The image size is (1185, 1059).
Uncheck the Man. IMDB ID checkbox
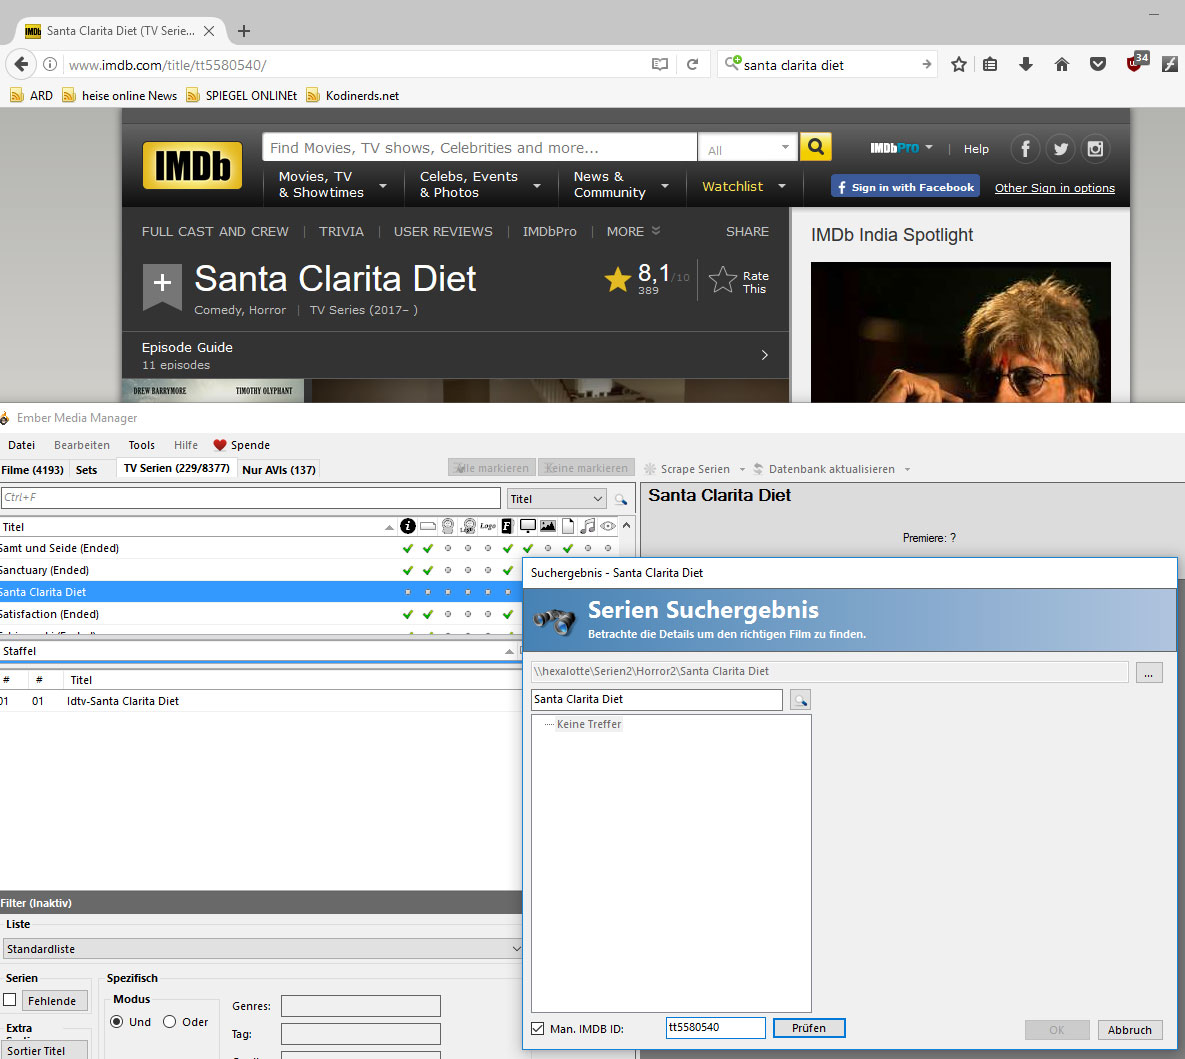click(537, 1029)
